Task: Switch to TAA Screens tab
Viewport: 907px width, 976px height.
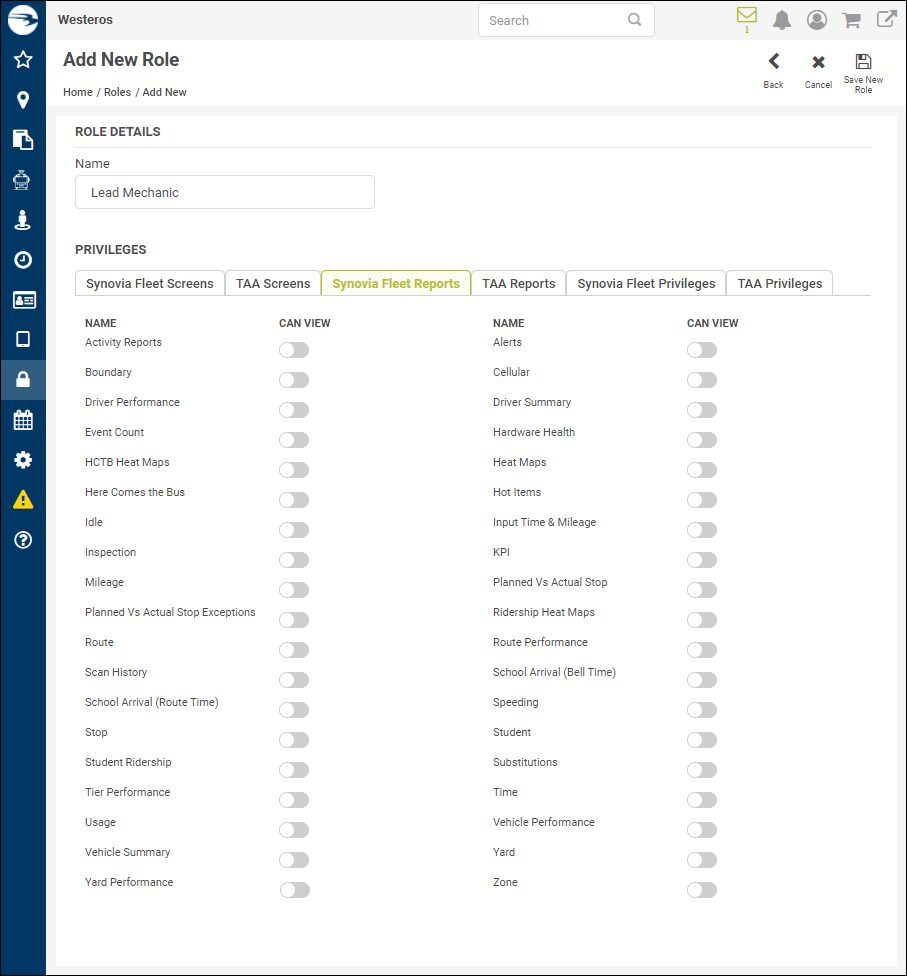Action: click(273, 283)
